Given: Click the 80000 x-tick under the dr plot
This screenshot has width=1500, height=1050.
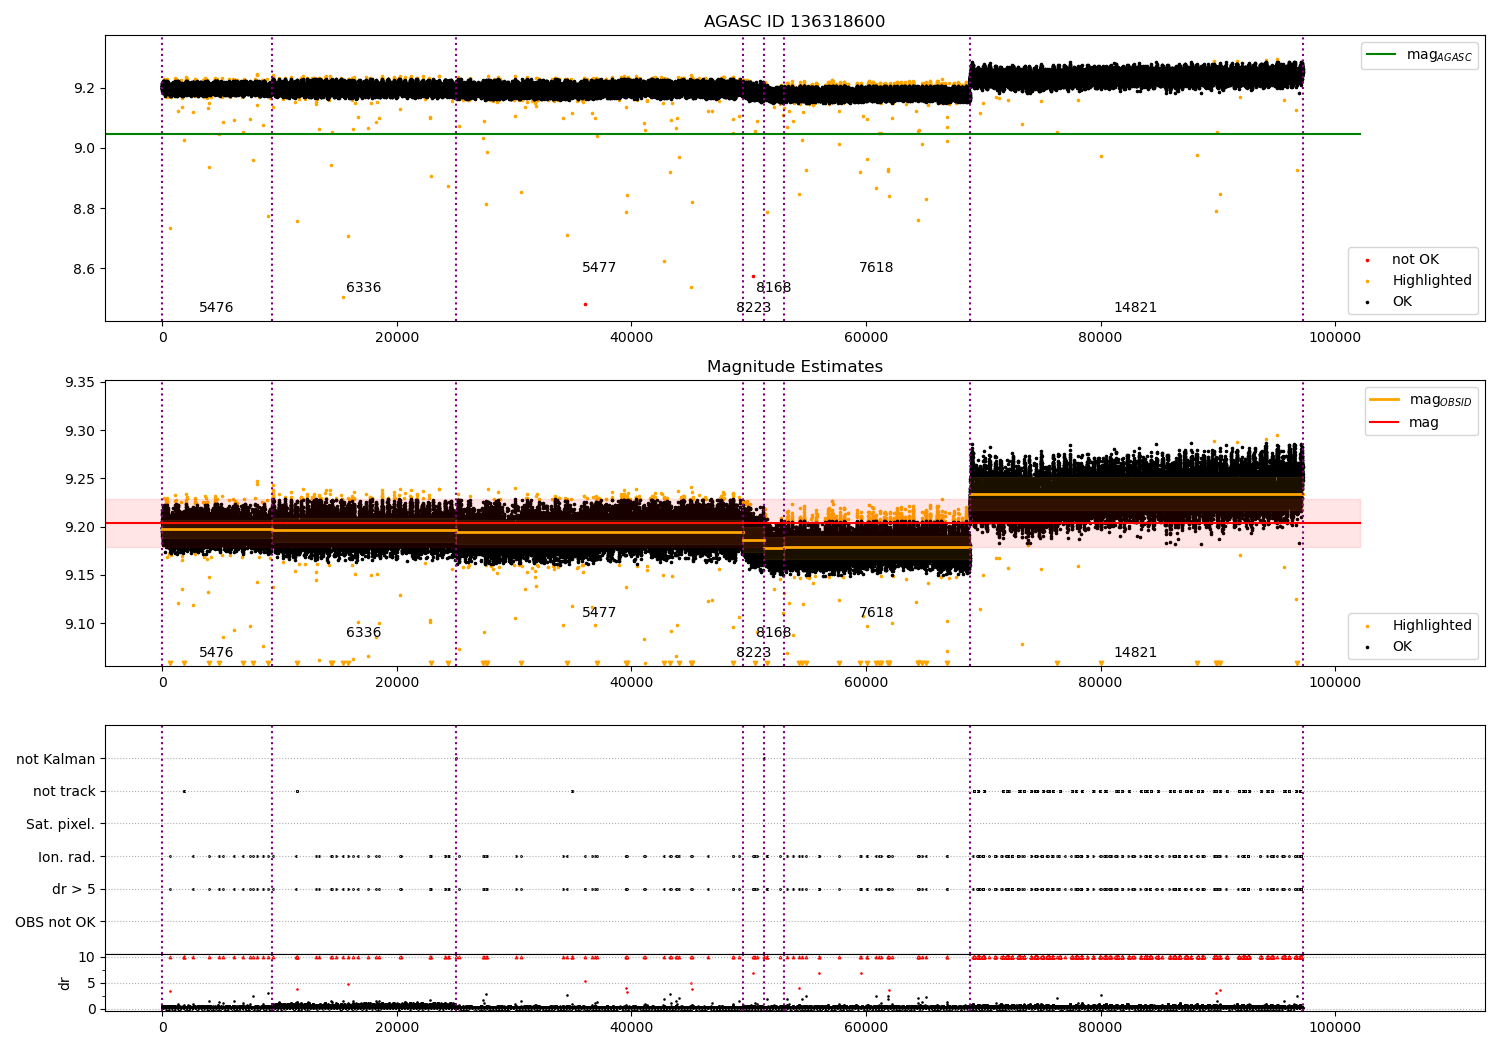Looking at the screenshot, I should 1100,1028.
